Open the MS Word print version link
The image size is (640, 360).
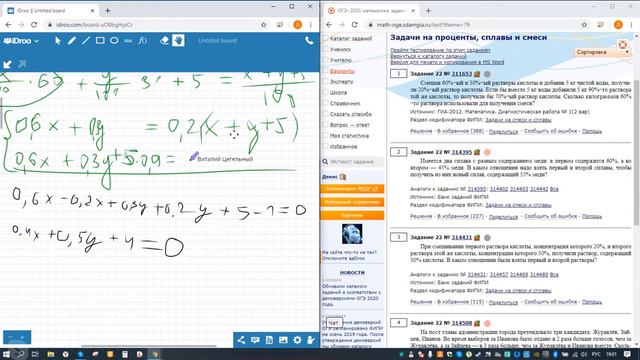(x=447, y=62)
